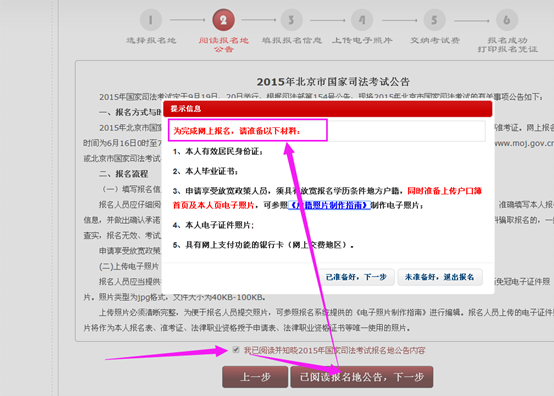Click item 4 本人电子证件照片
The width and height of the screenshot is (554, 396).
[x=213, y=225]
